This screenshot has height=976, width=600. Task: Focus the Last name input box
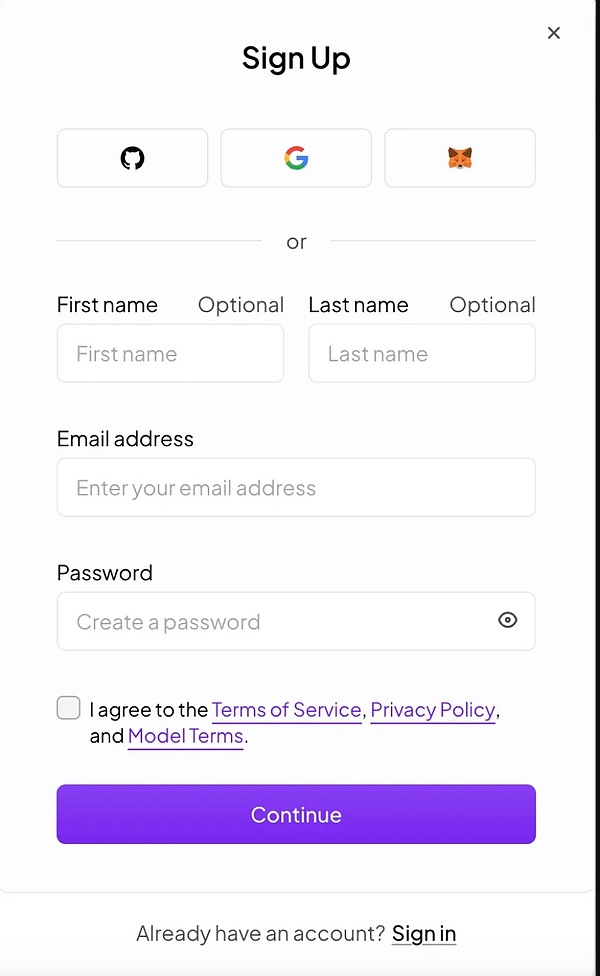422,354
